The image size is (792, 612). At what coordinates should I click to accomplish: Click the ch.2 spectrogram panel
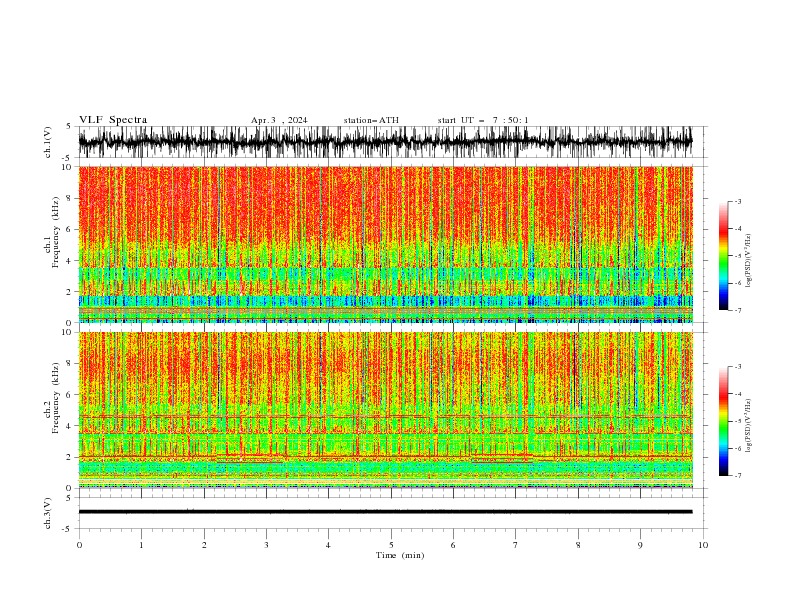385,410
